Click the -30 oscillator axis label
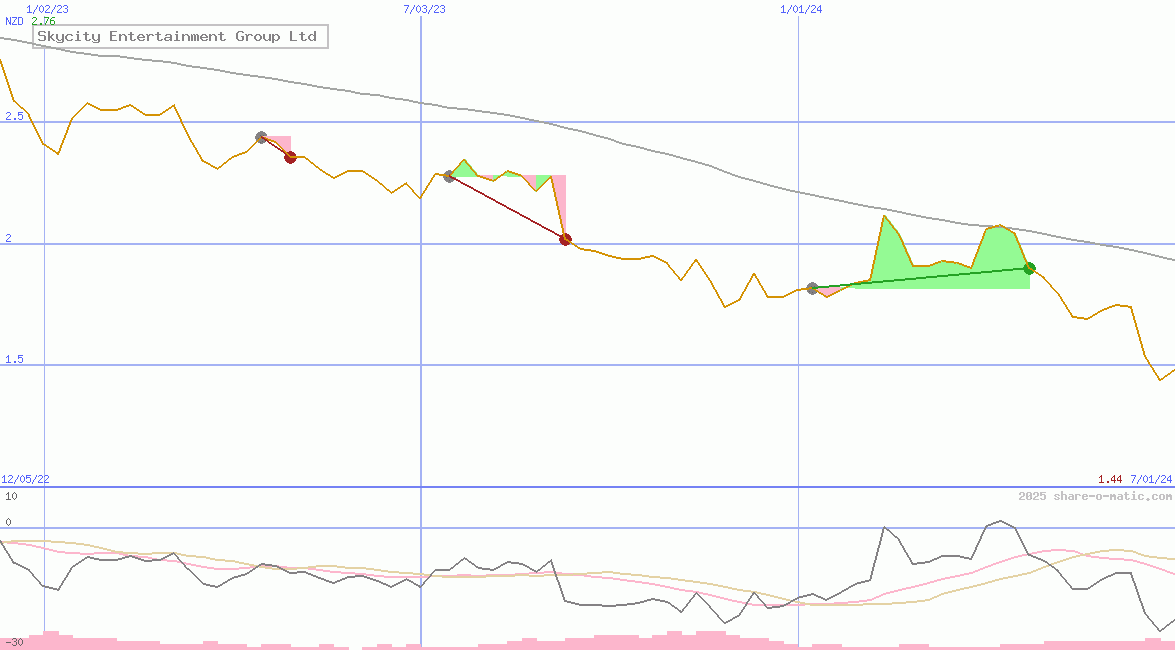Image resolution: width=1175 pixels, height=650 pixels. point(13,641)
